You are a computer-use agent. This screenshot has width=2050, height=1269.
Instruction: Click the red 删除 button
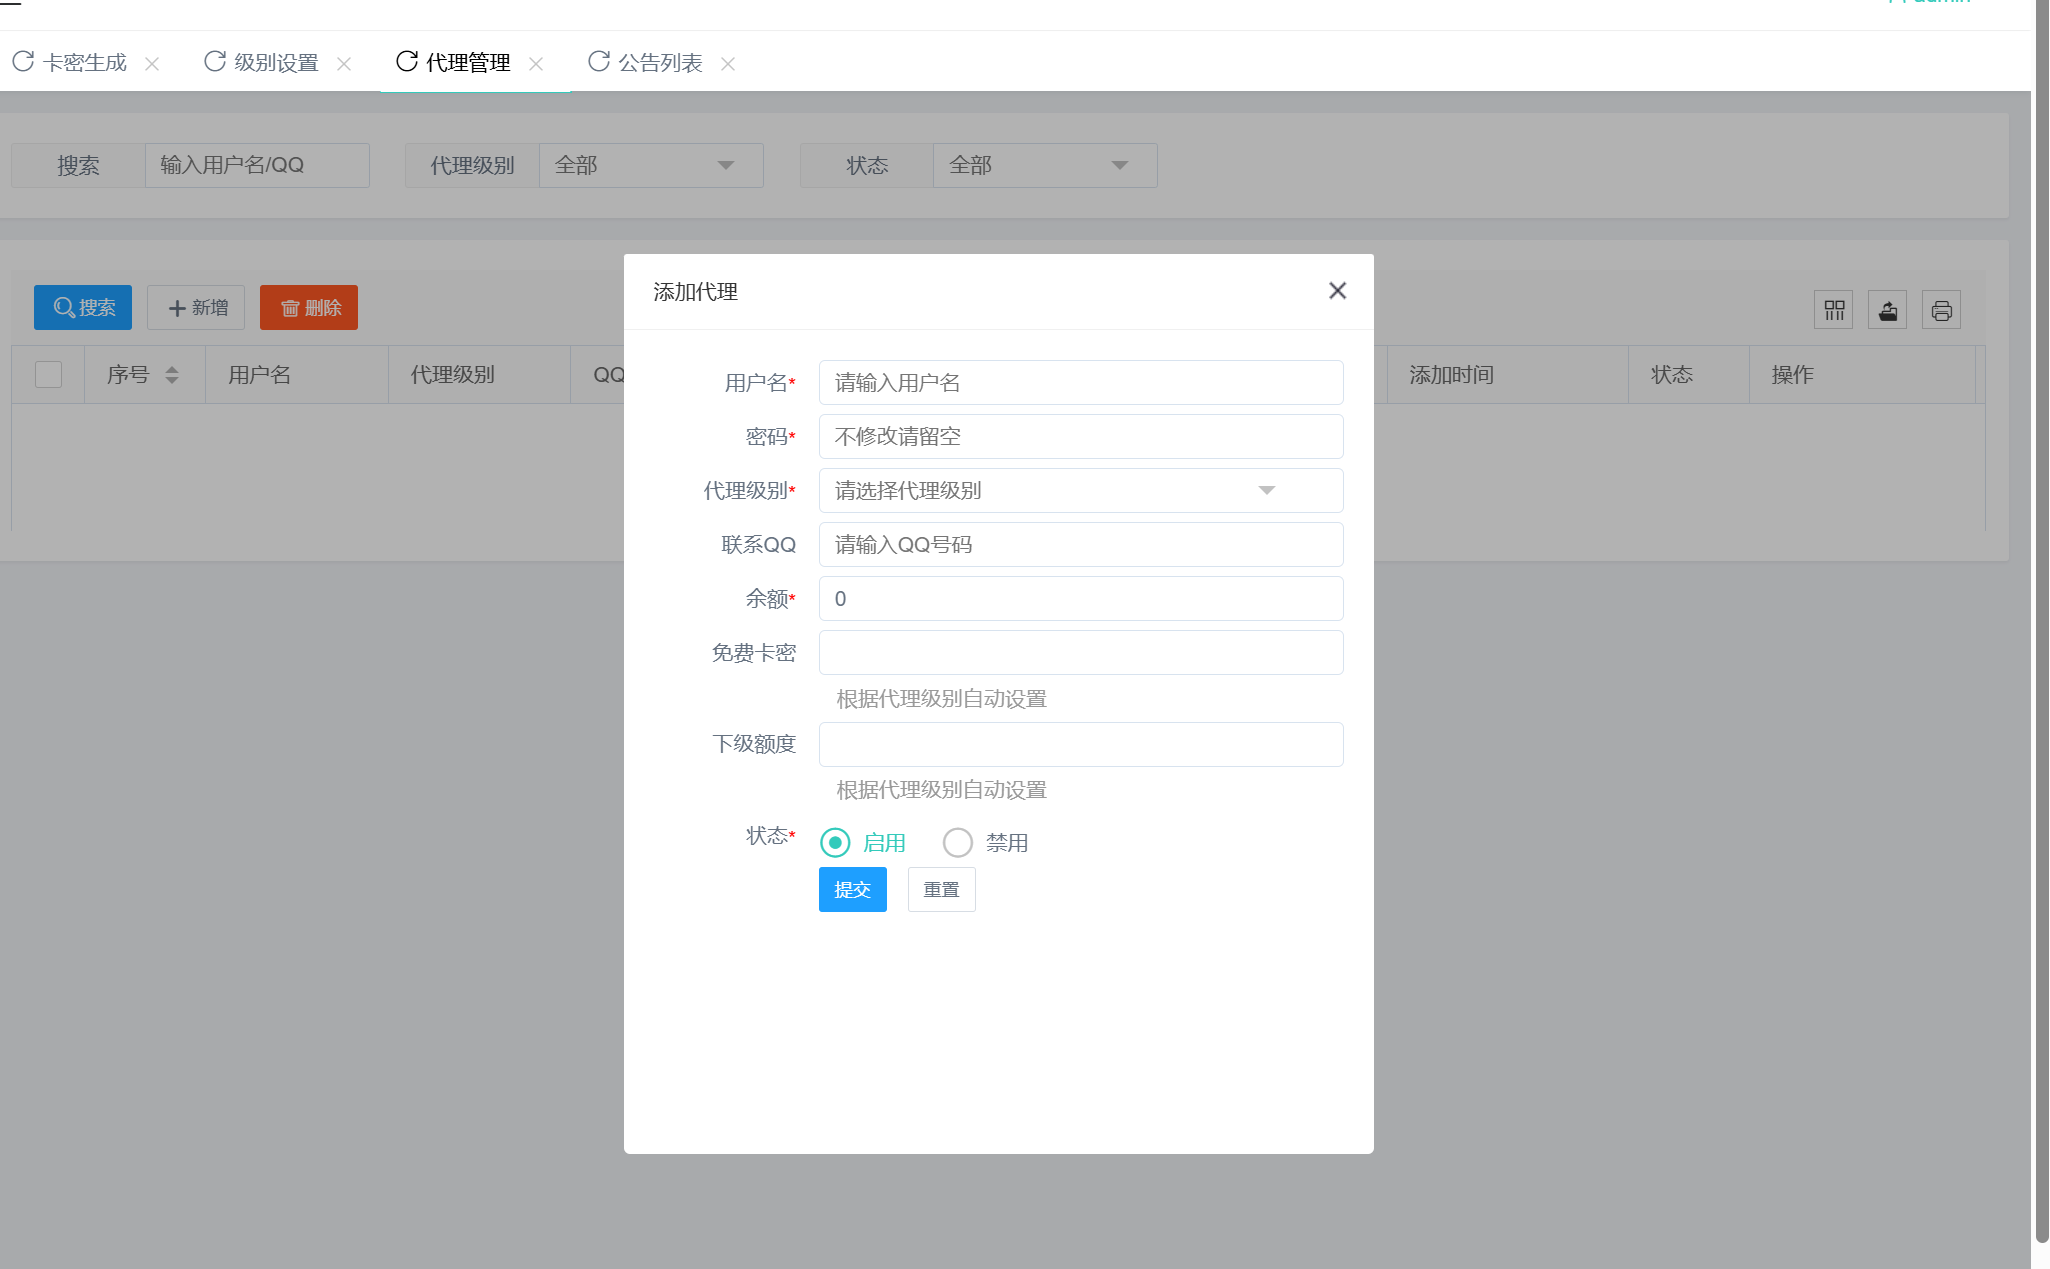click(309, 308)
